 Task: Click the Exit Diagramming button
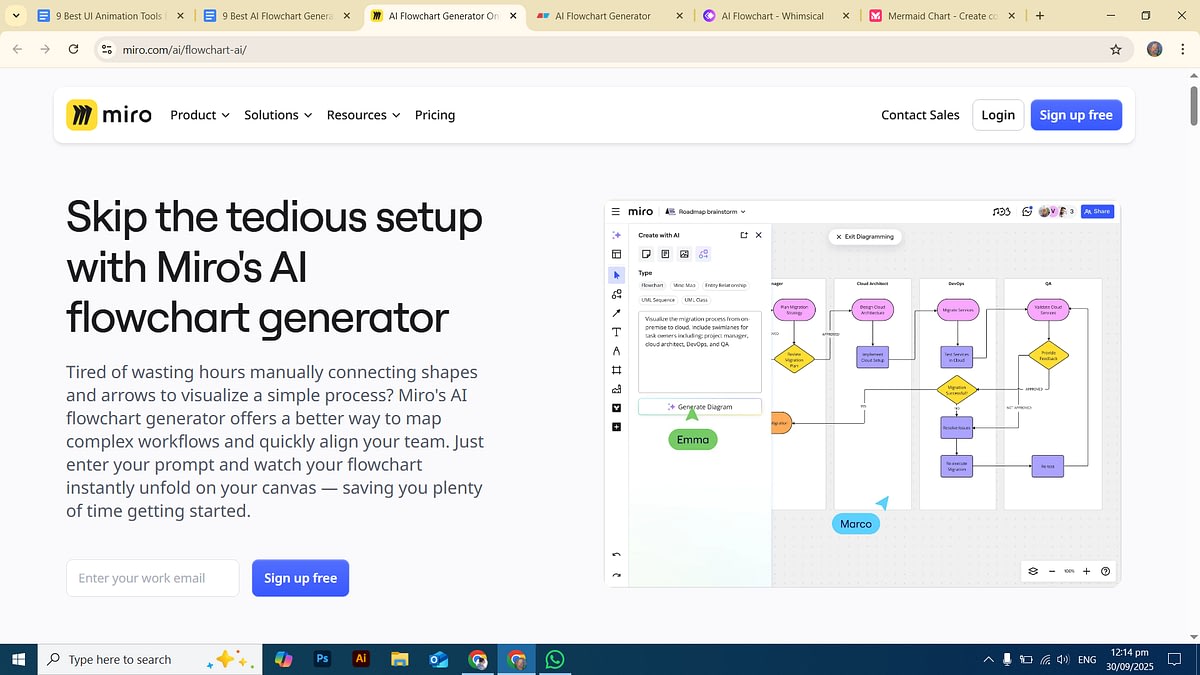865,236
